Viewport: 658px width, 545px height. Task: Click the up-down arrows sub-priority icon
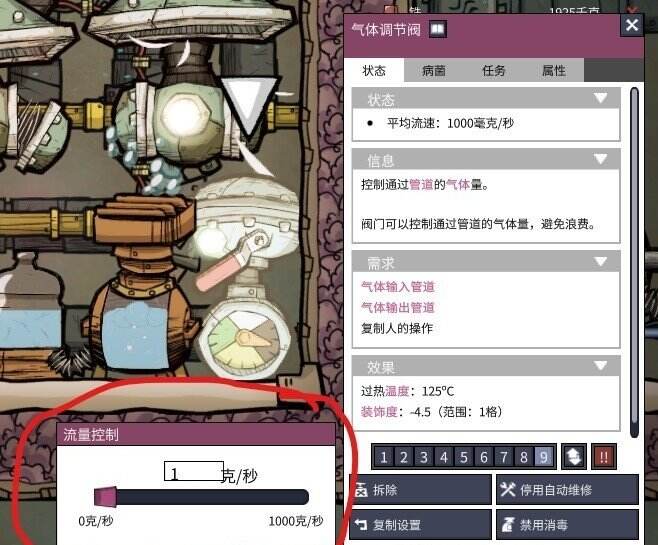pyautogui.click(x=574, y=456)
